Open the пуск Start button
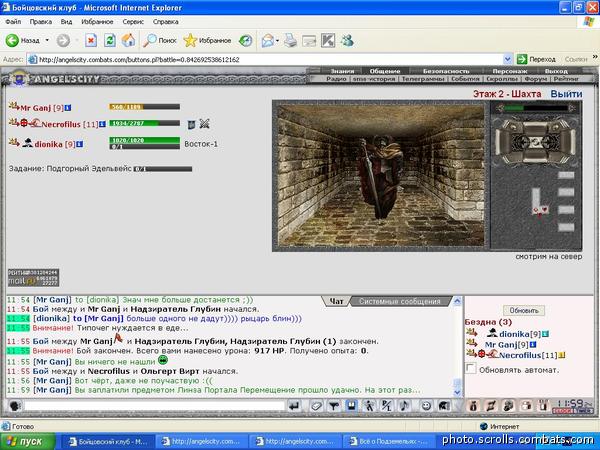The height and width of the screenshot is (450, 600). point(28,441)
